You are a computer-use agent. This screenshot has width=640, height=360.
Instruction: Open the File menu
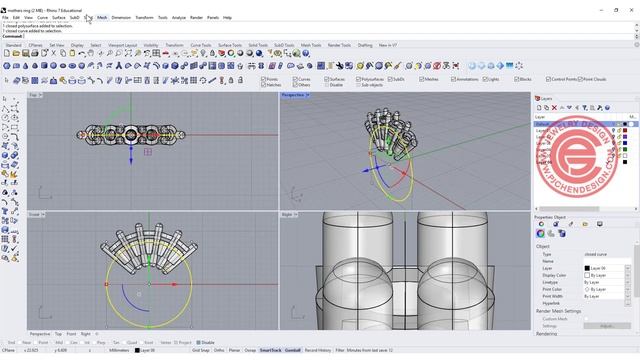5,18
